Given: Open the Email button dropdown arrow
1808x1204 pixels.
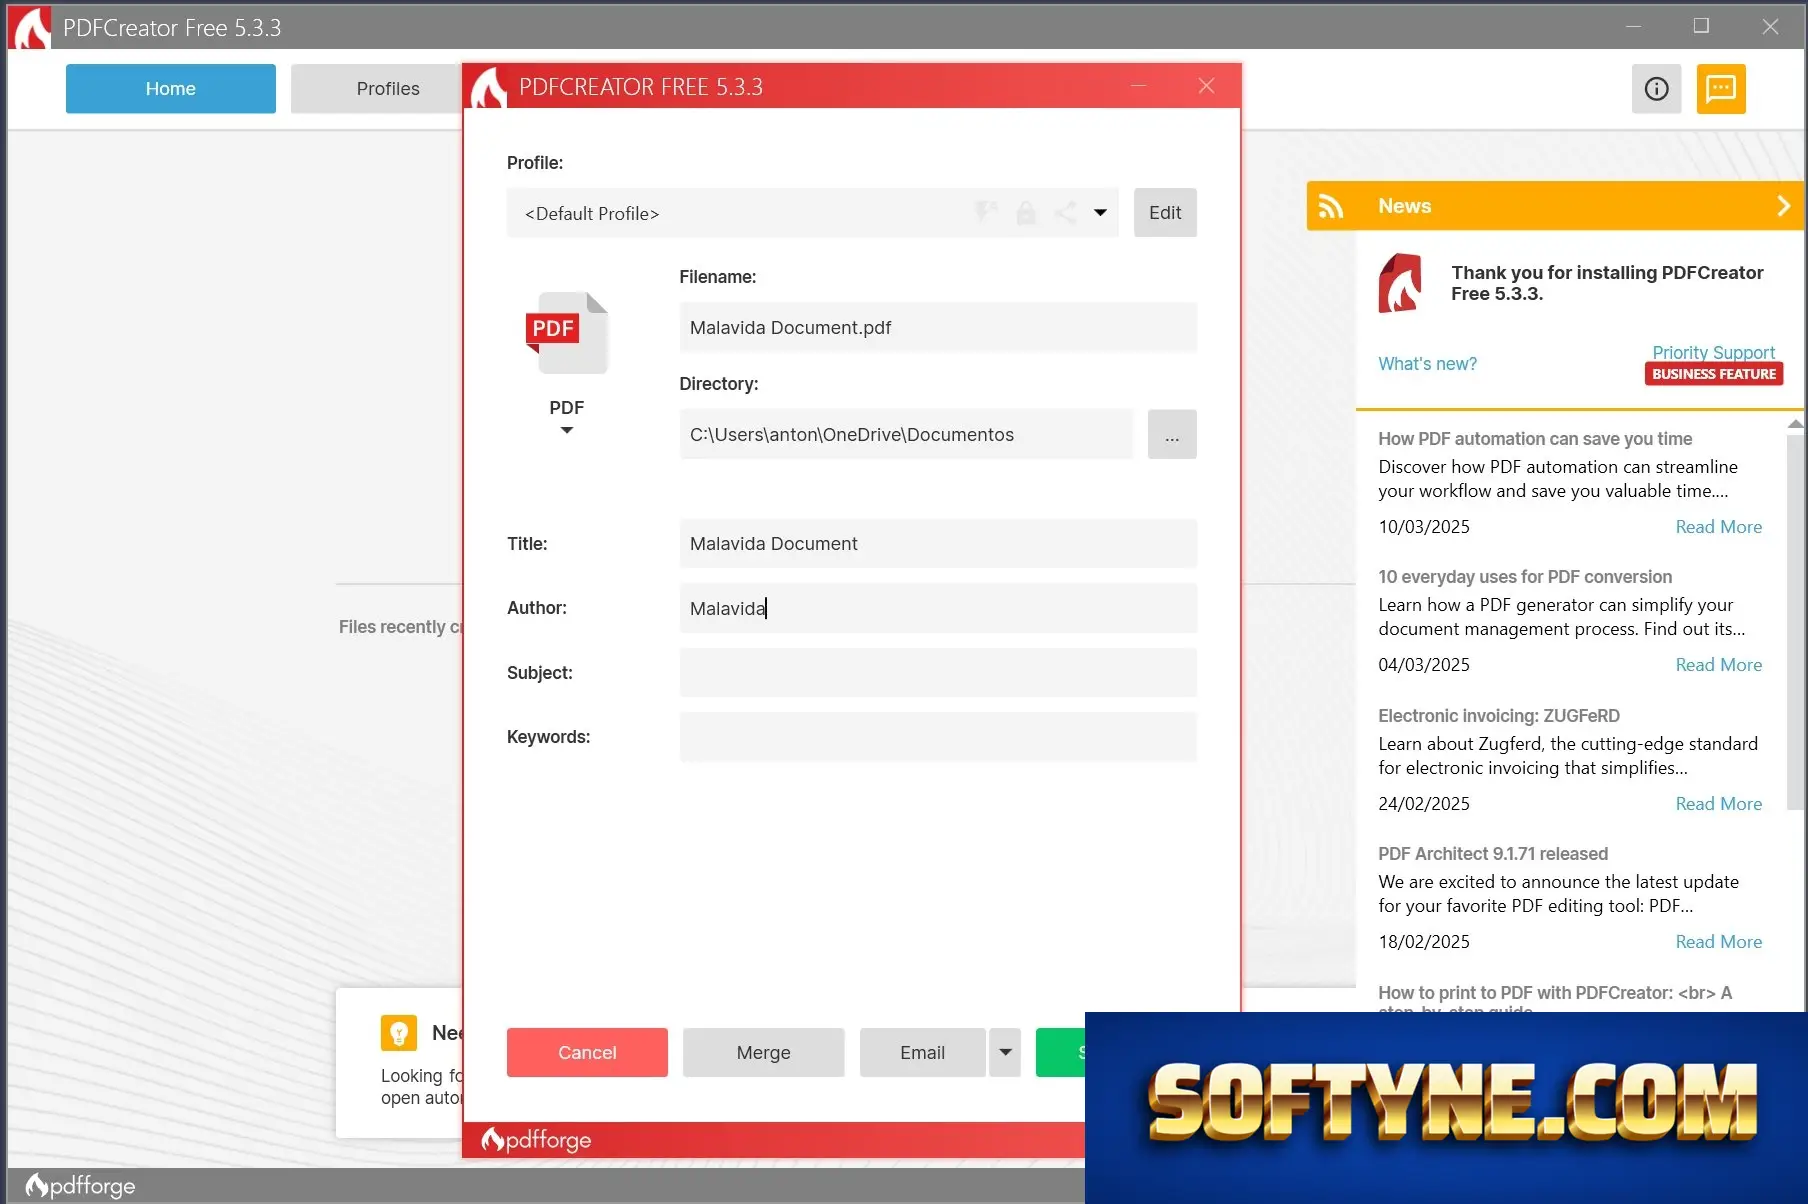Looking at the screenshot, I should coord(1005,1052).
